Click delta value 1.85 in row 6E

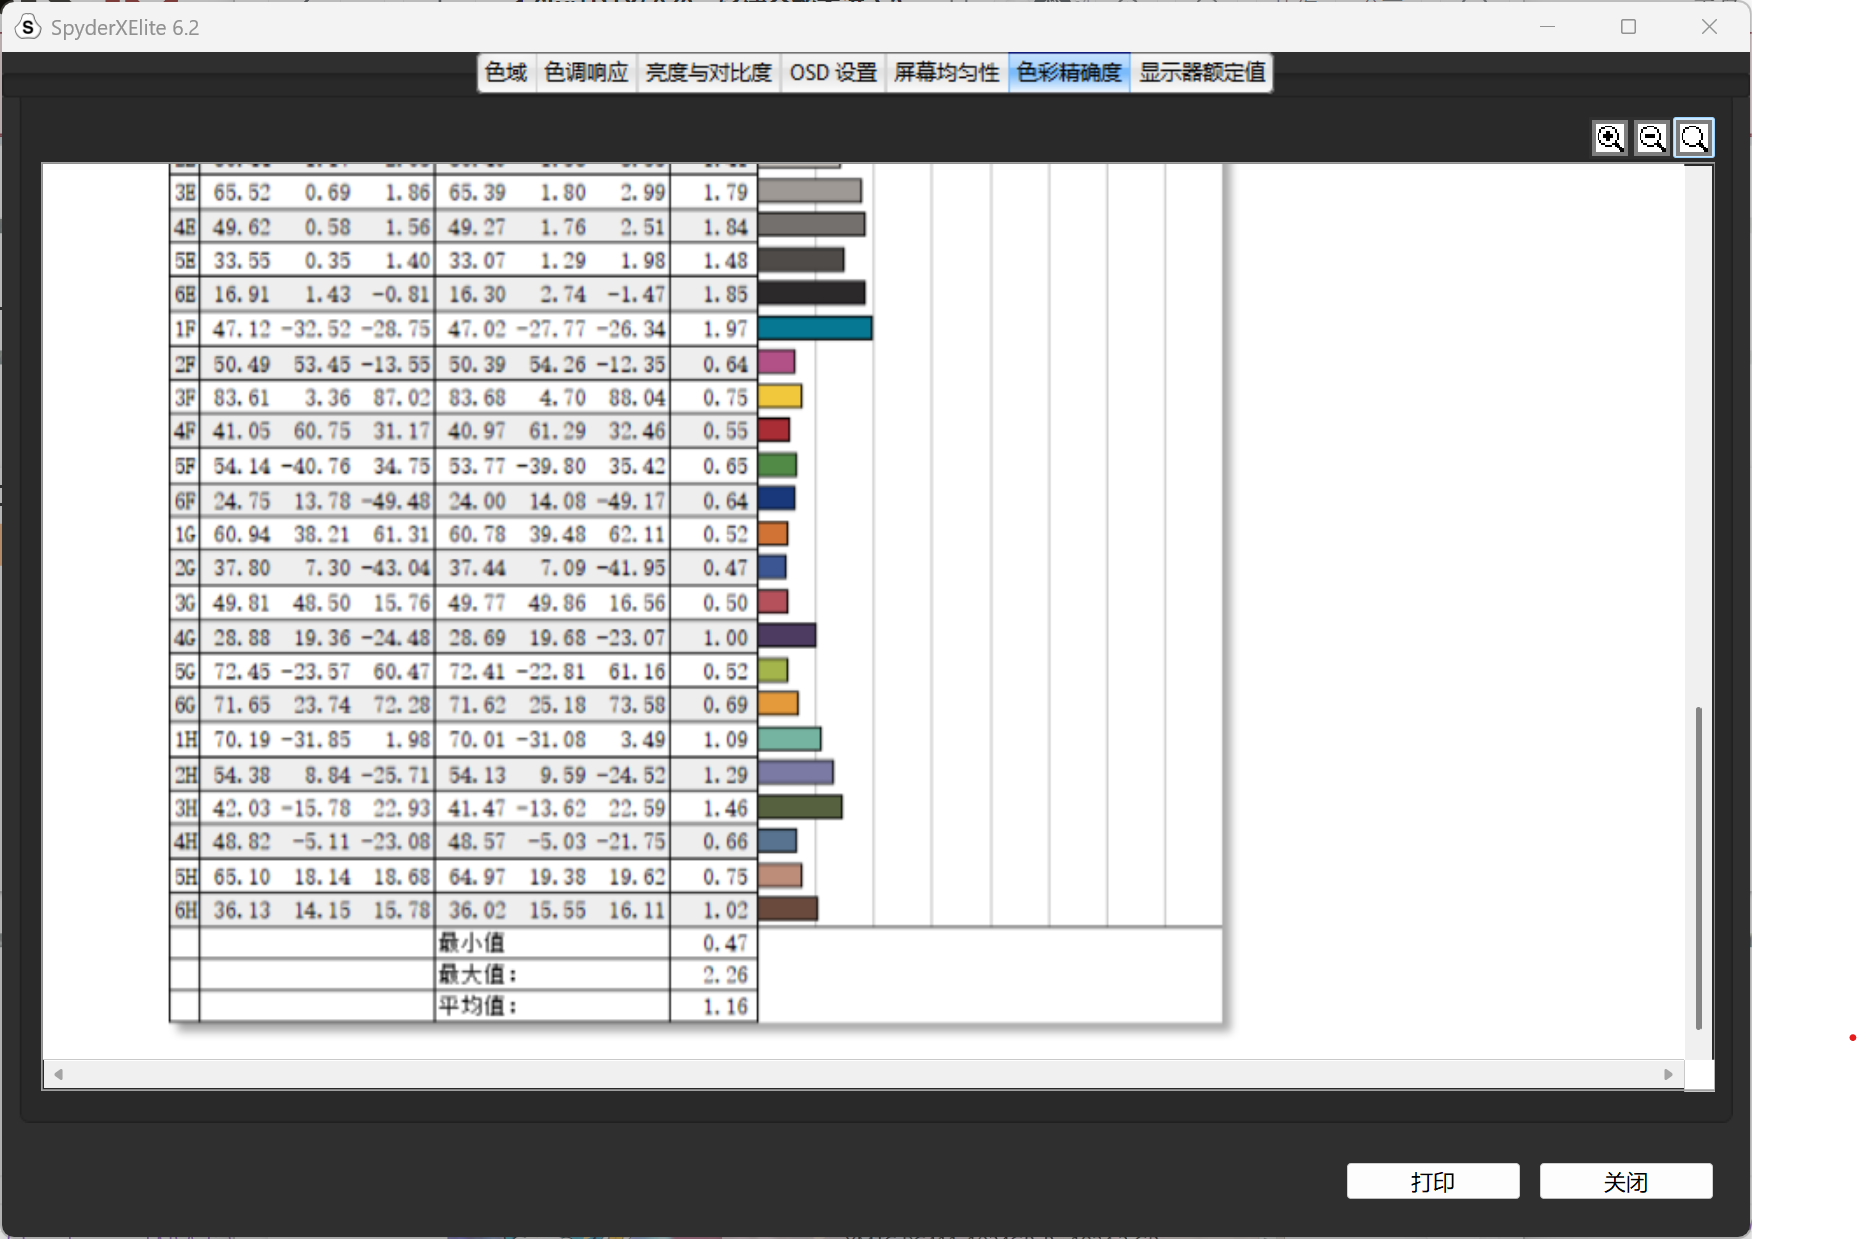(725, 294)
